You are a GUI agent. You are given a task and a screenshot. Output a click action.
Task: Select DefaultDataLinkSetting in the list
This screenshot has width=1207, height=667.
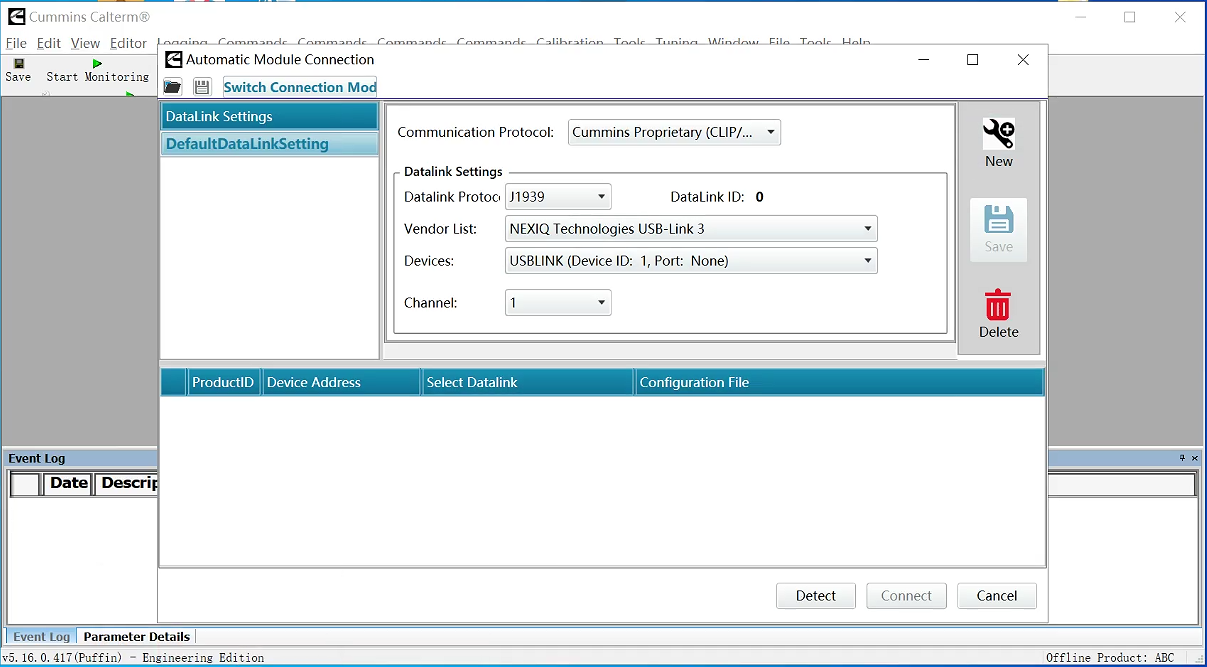[x=269, y=144]
